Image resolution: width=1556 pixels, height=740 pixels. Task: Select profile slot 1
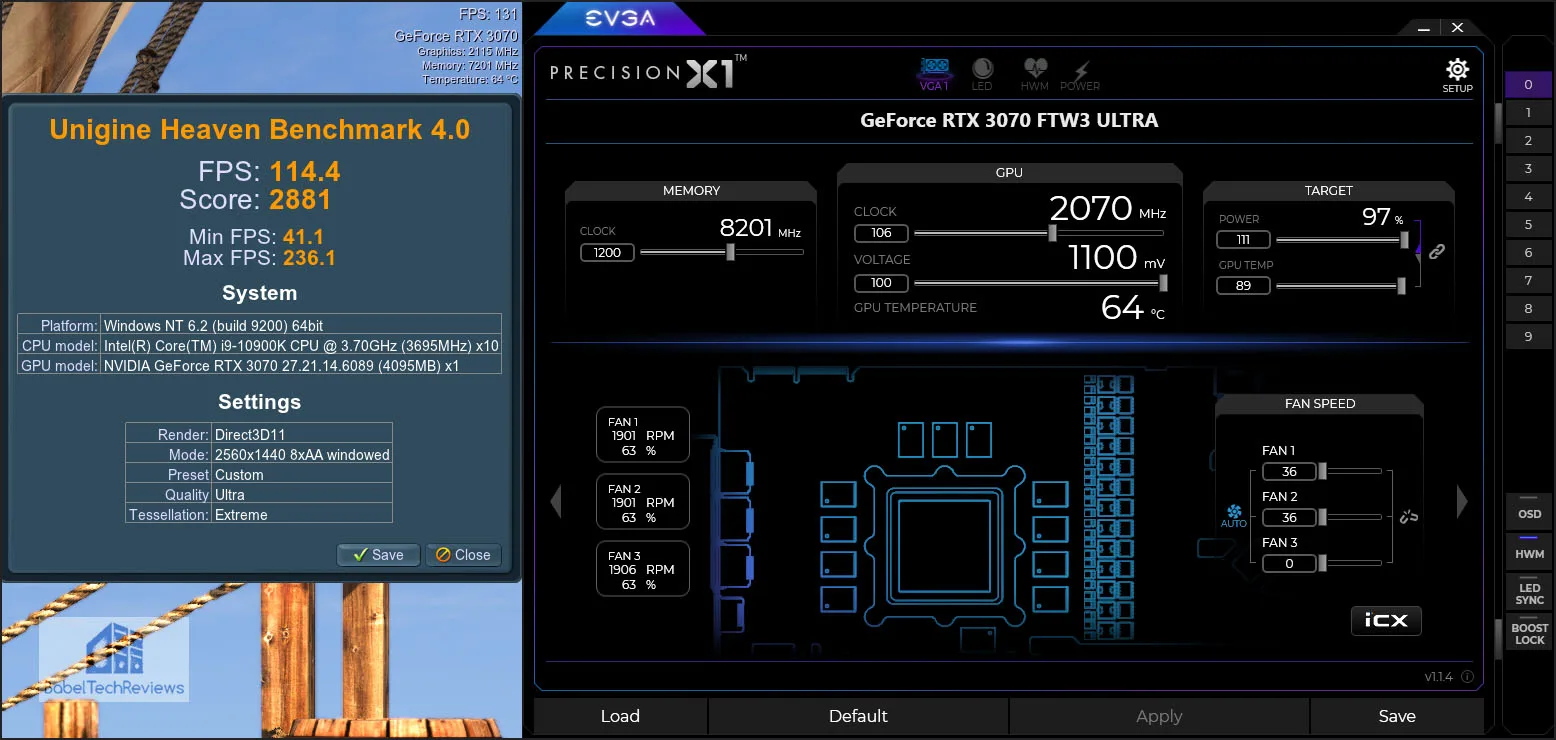[x=1528, y=113]
